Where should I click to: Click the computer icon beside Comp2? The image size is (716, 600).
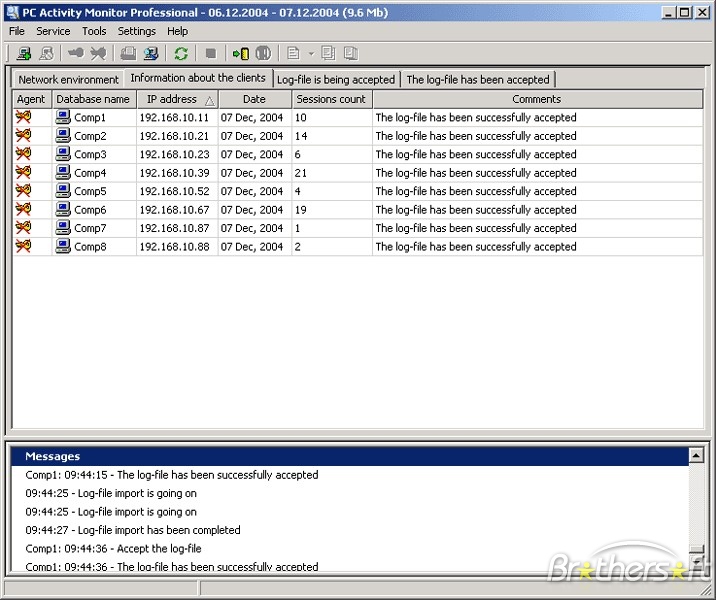click(63, 135)
